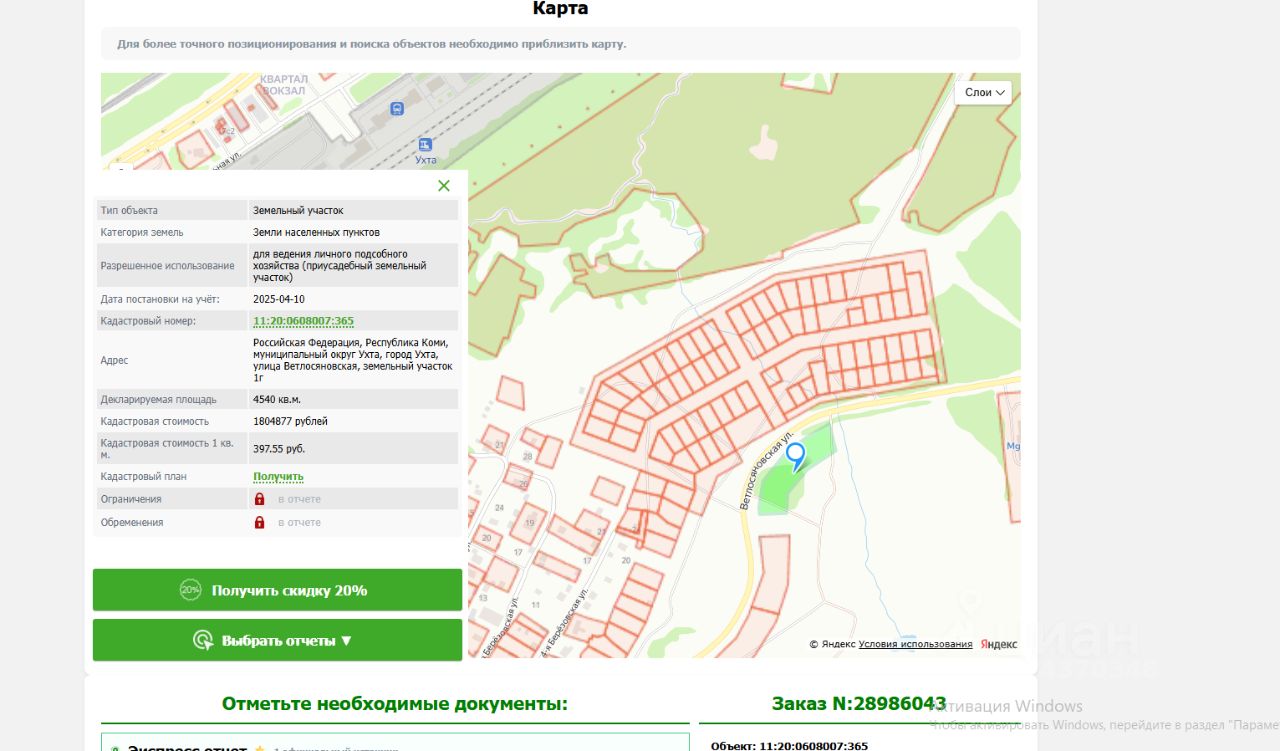Click the 20% badge icon on discount button

pos(190,590)
